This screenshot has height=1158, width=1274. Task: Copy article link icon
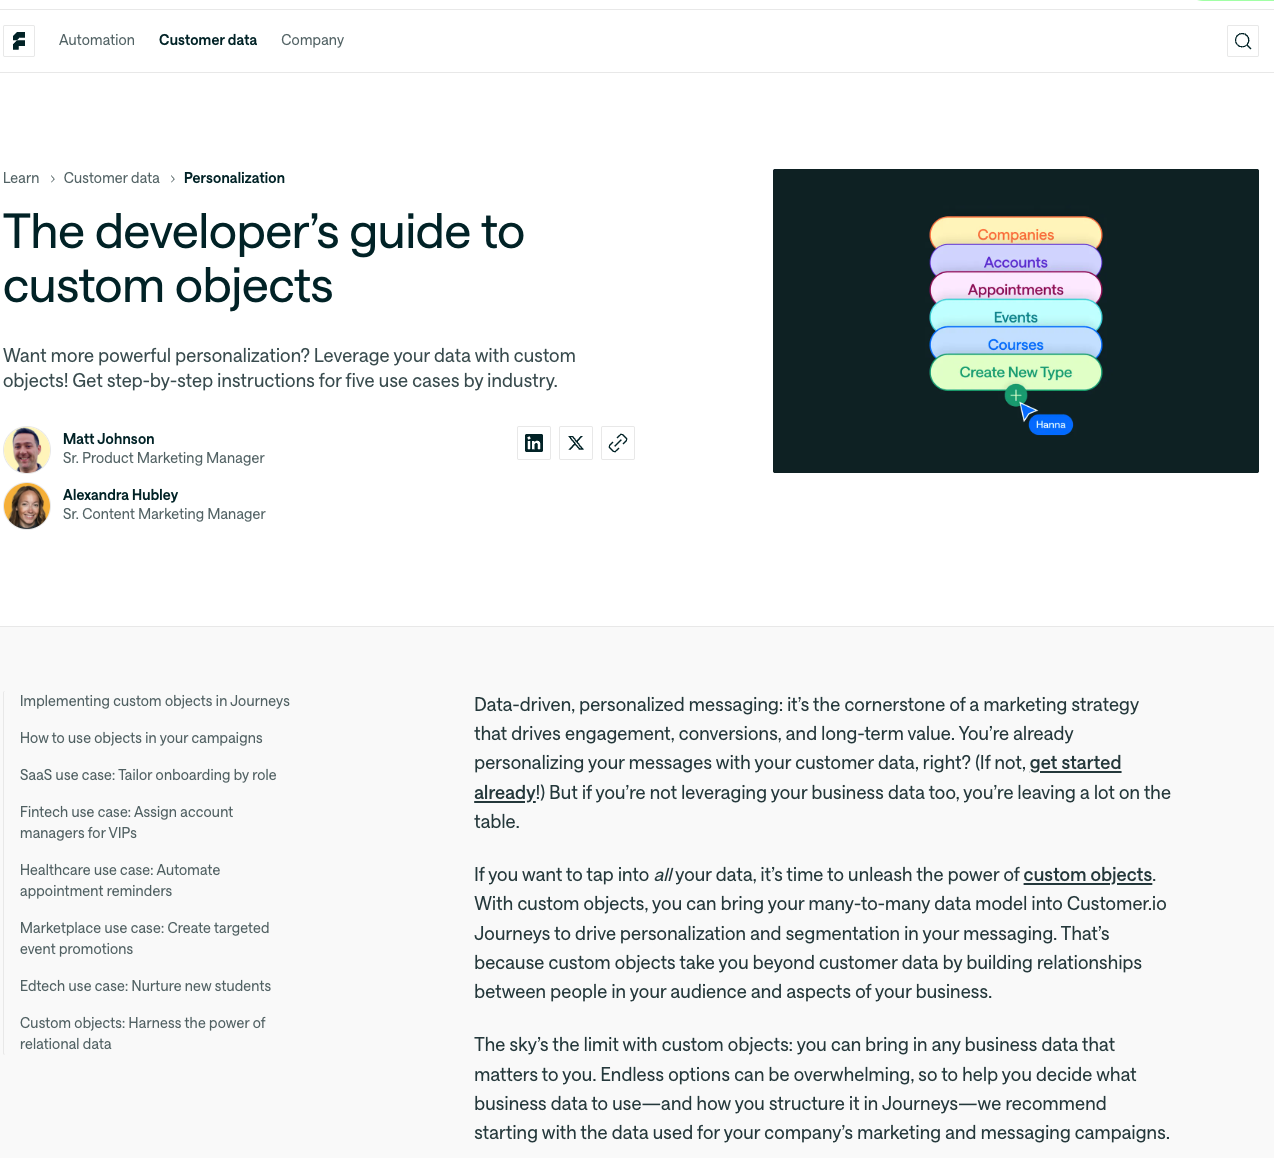click(618, 443)
